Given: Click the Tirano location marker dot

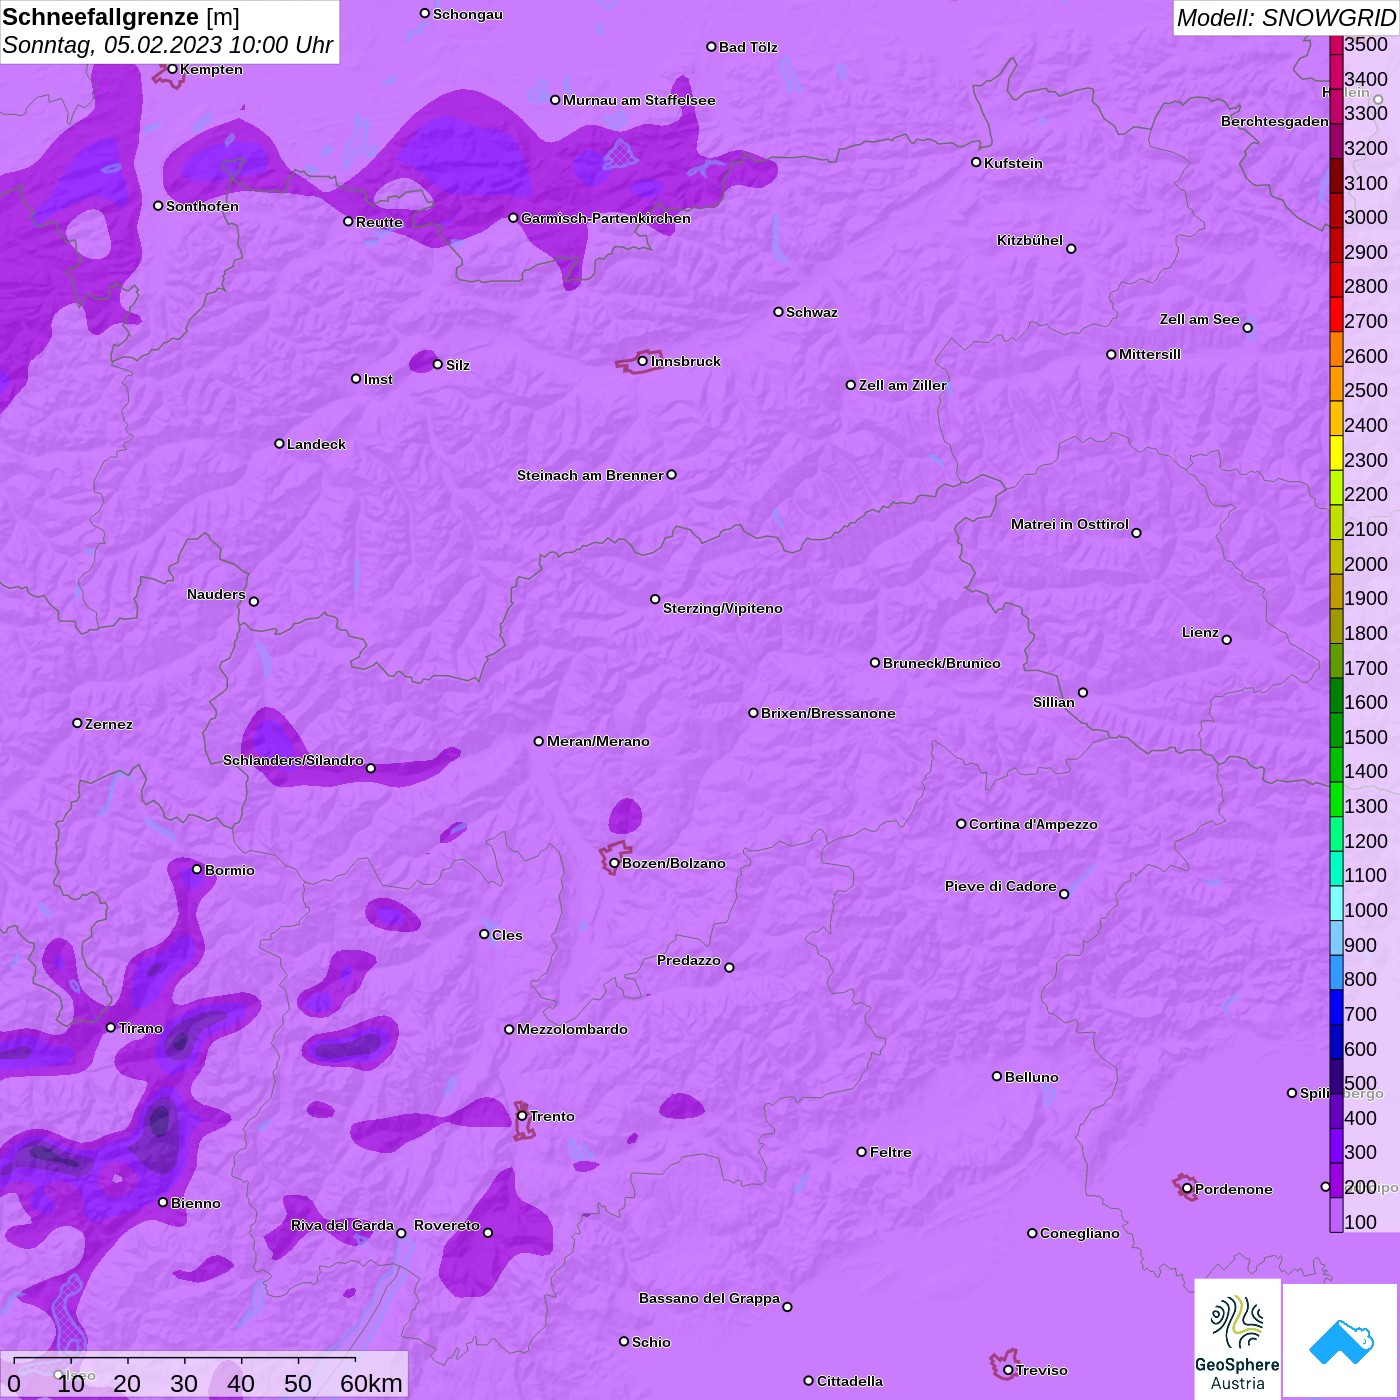Looking at the screenshot, I should [x=111, y=1027].
